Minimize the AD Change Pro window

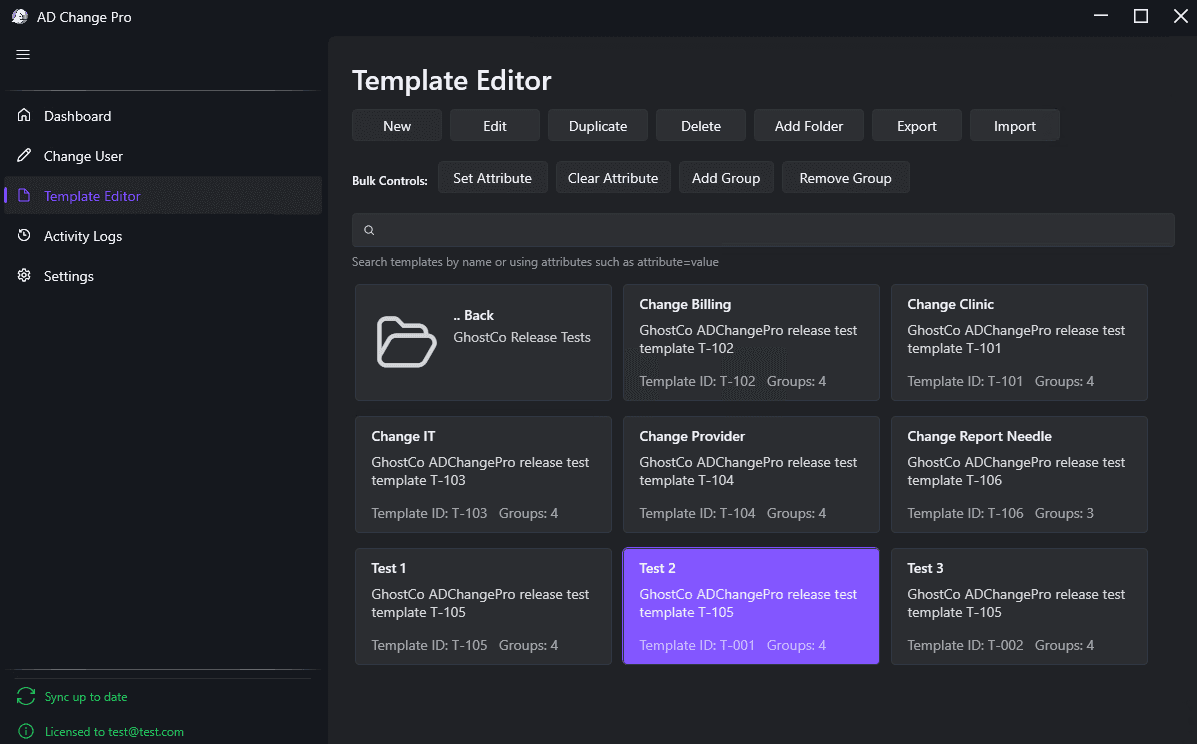[1101, 16]
